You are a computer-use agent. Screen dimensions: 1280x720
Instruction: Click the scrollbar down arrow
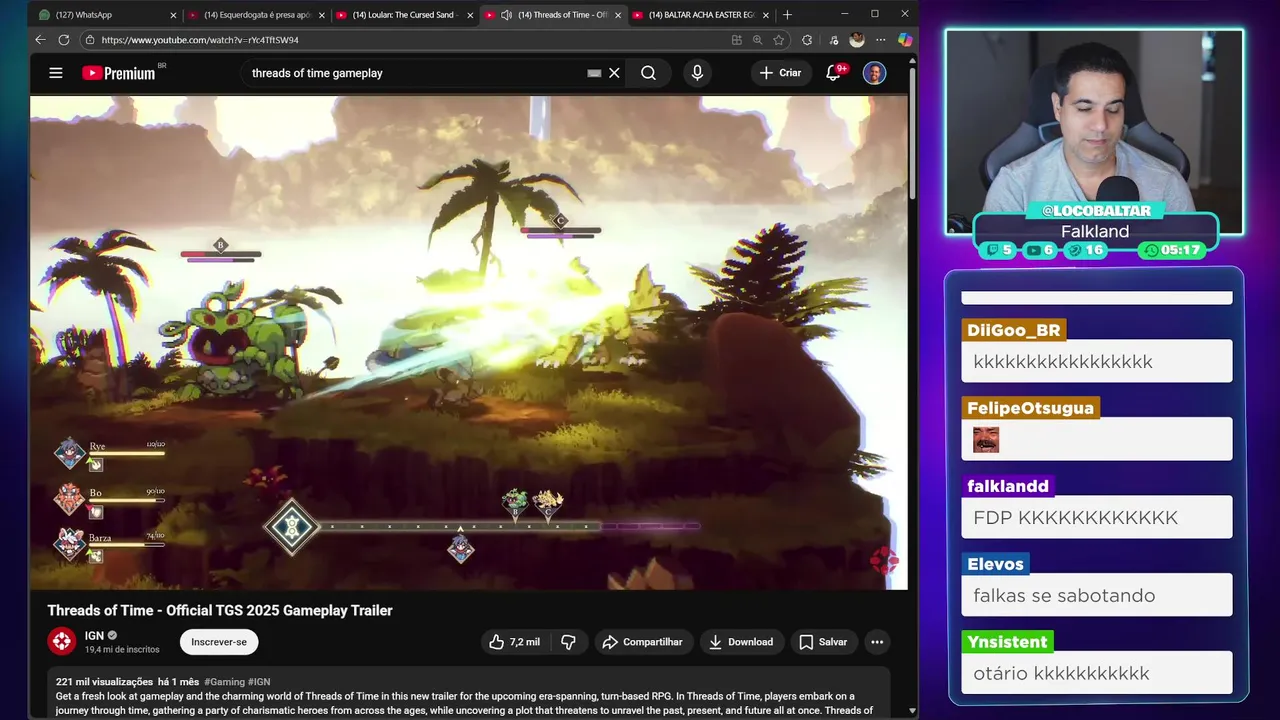(x=912, y=710)
